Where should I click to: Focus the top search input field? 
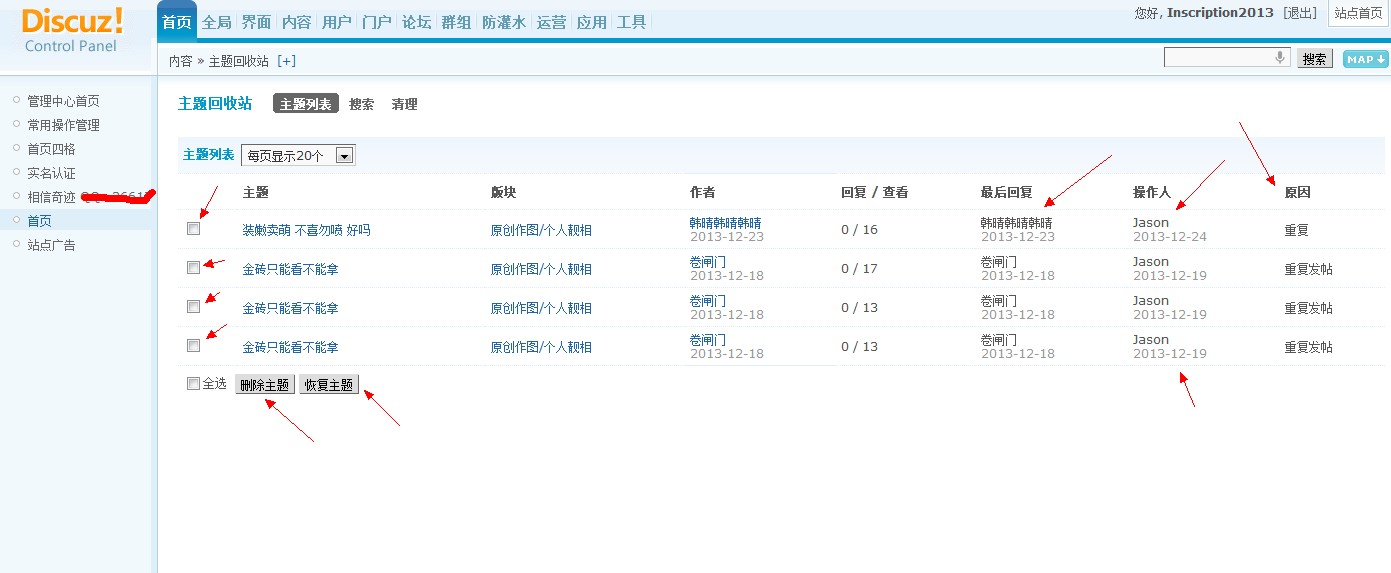coord(1218,58)
